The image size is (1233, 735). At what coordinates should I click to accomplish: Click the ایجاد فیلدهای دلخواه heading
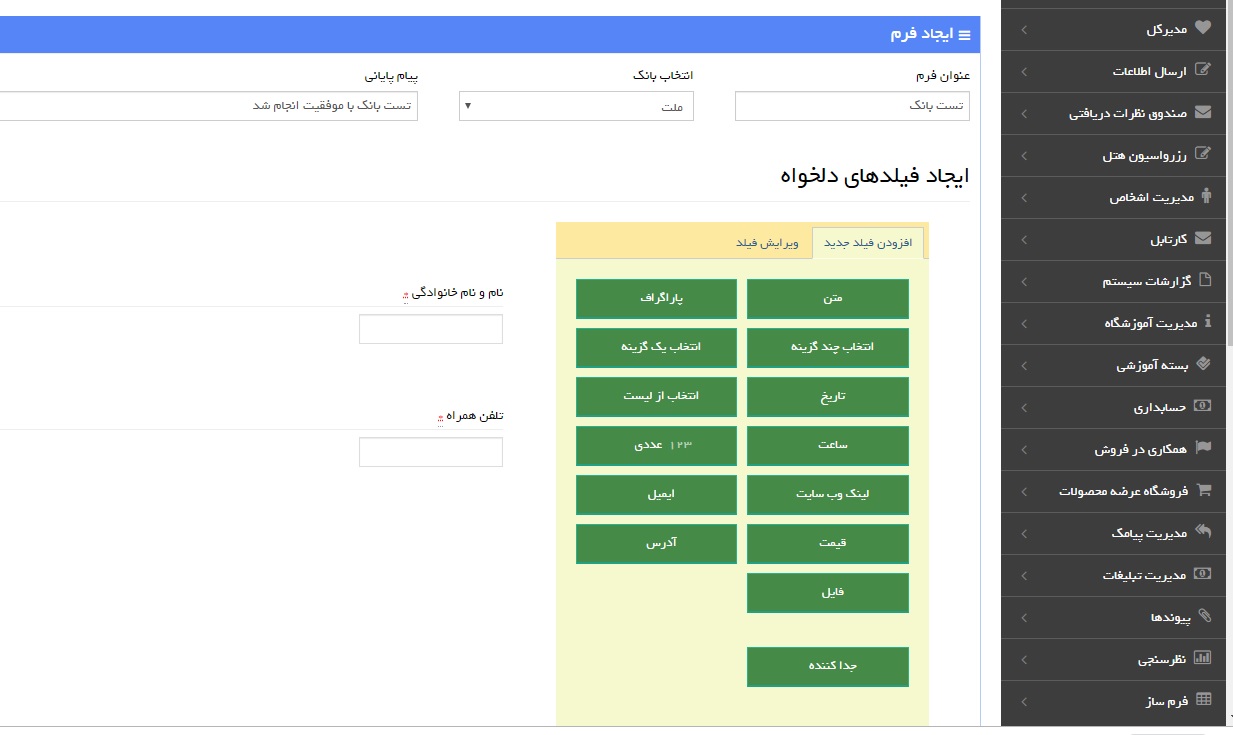pyautogui.click(x=874, y=177)
